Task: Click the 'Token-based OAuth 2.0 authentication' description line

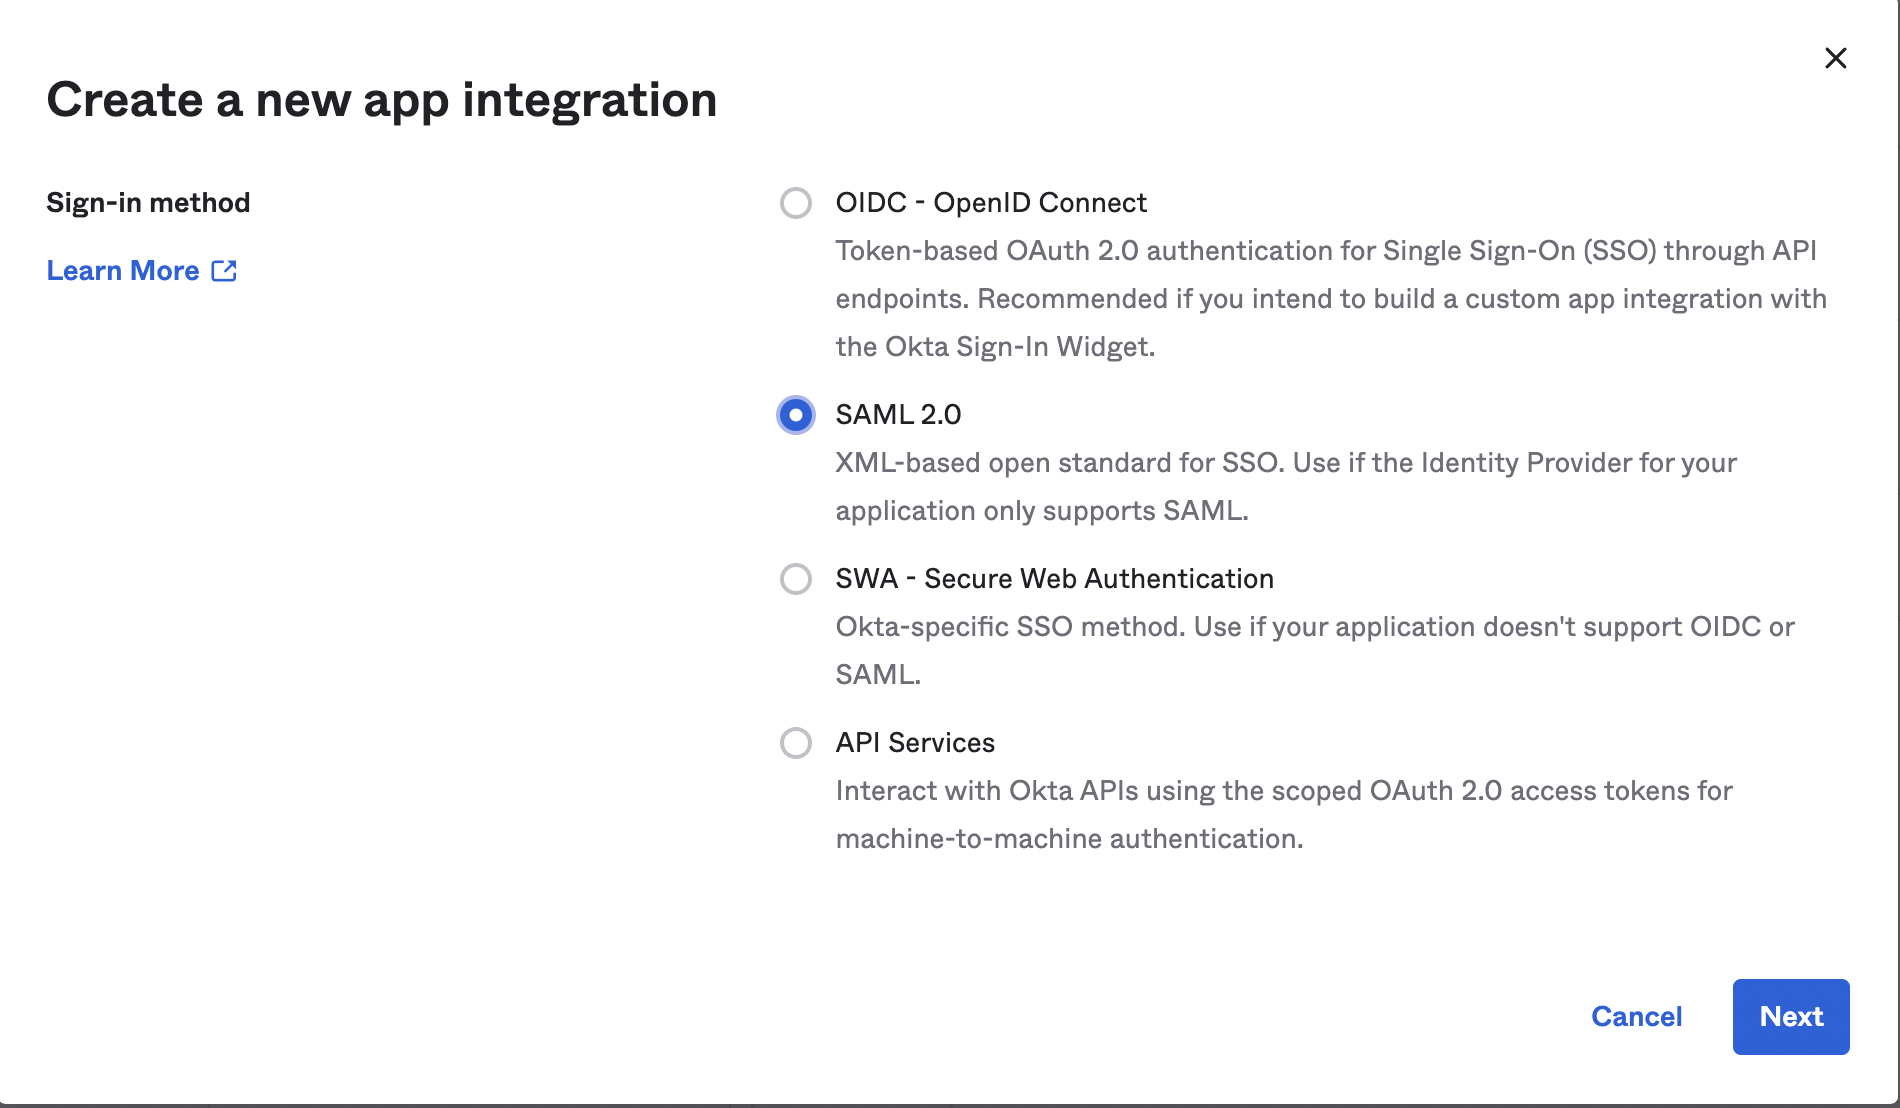Action: tap(1325, 251)
